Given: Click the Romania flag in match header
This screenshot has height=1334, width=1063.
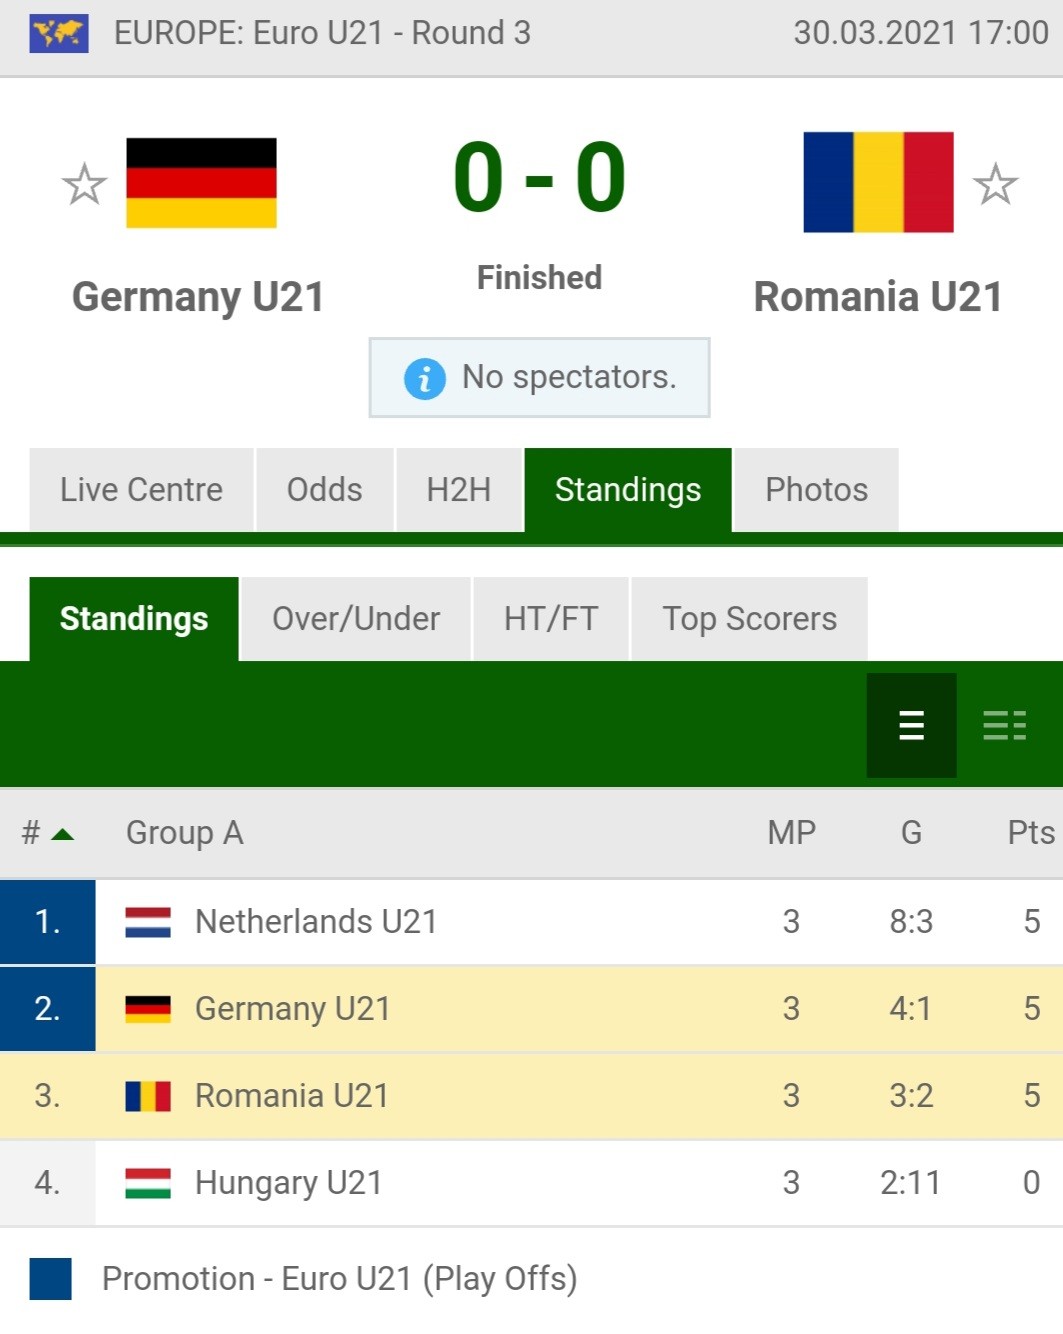Looking at the screenshot, I should (x=878, y=182).
